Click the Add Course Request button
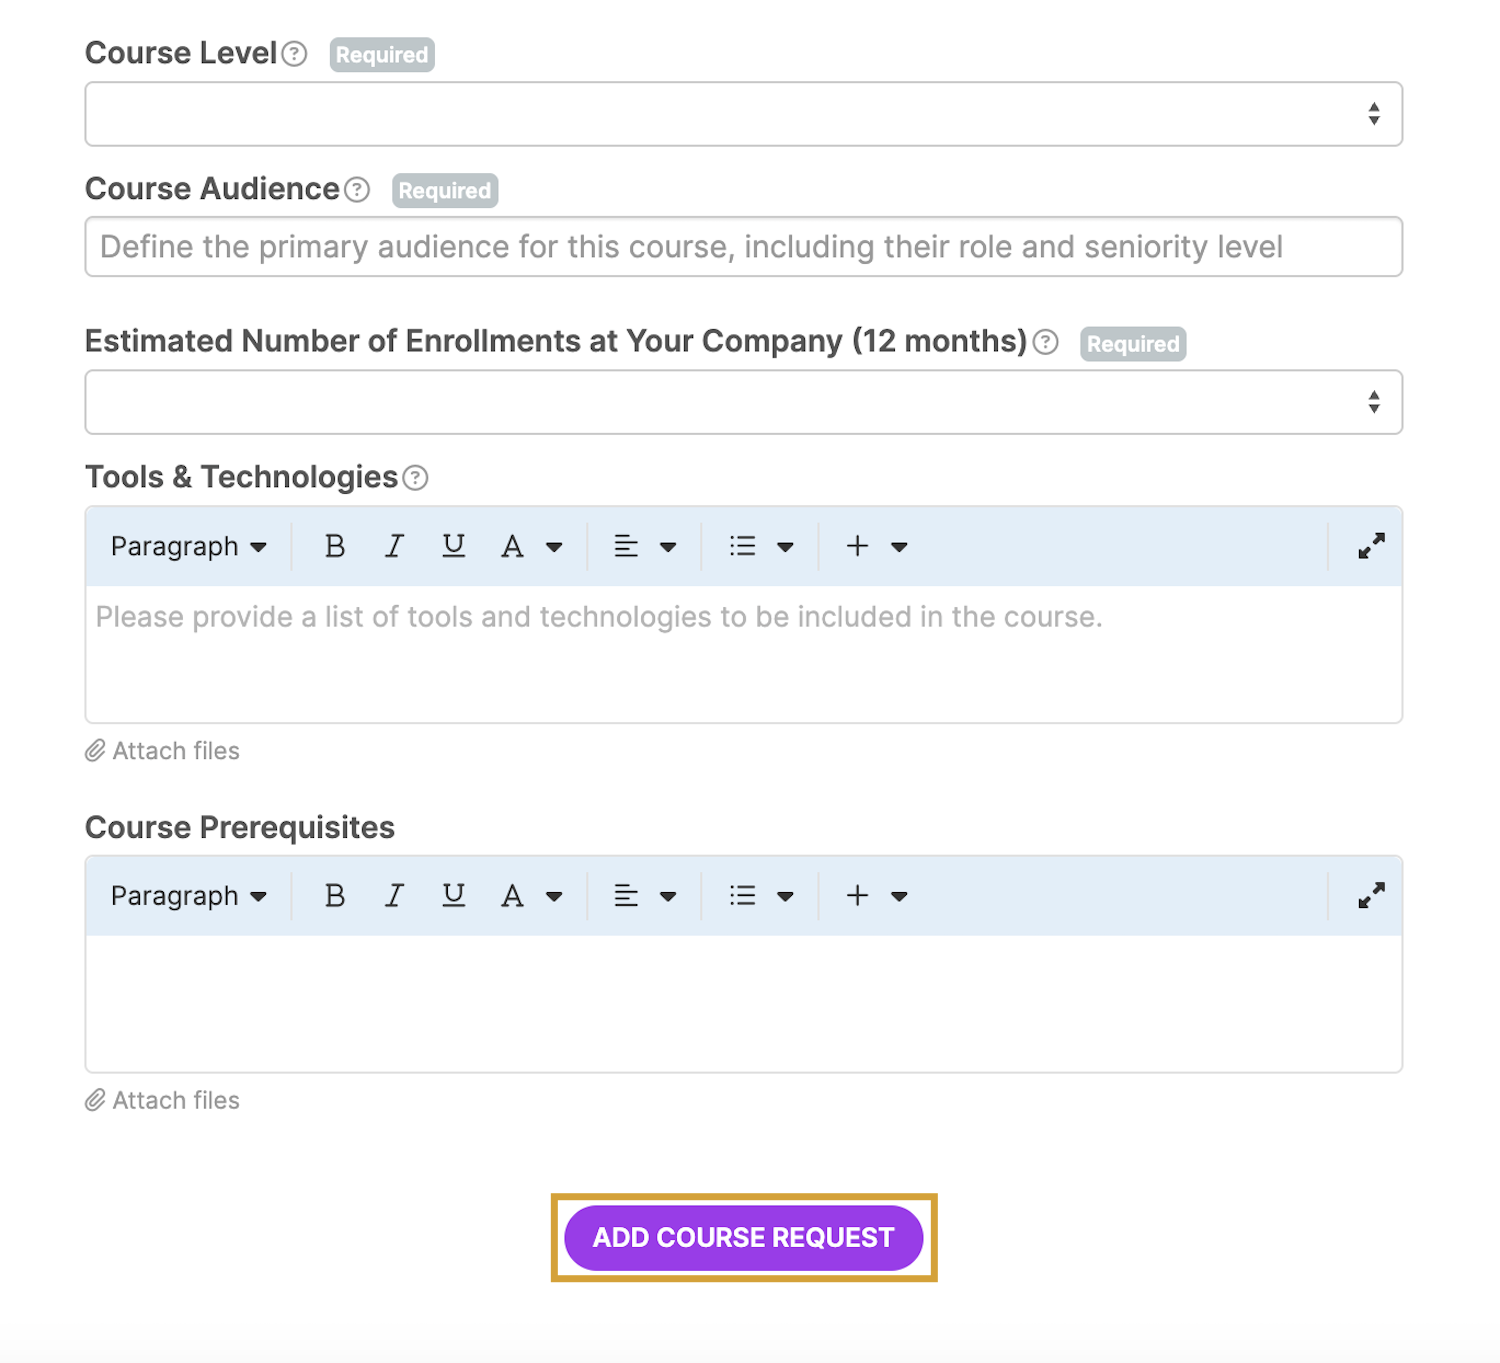 [743, 1237]
